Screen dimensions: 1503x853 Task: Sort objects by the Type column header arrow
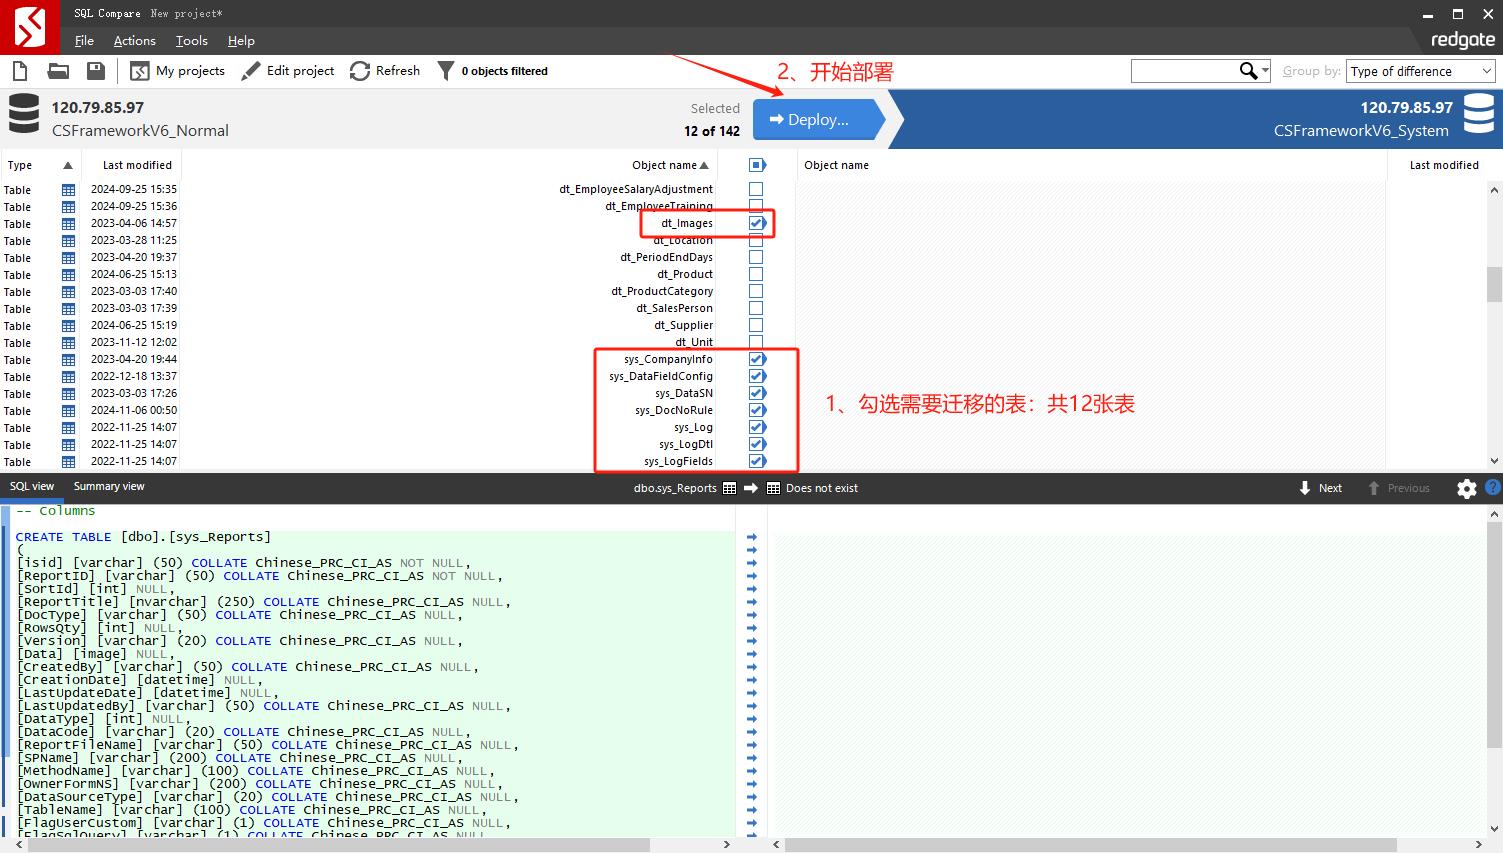tap(67, 164)
